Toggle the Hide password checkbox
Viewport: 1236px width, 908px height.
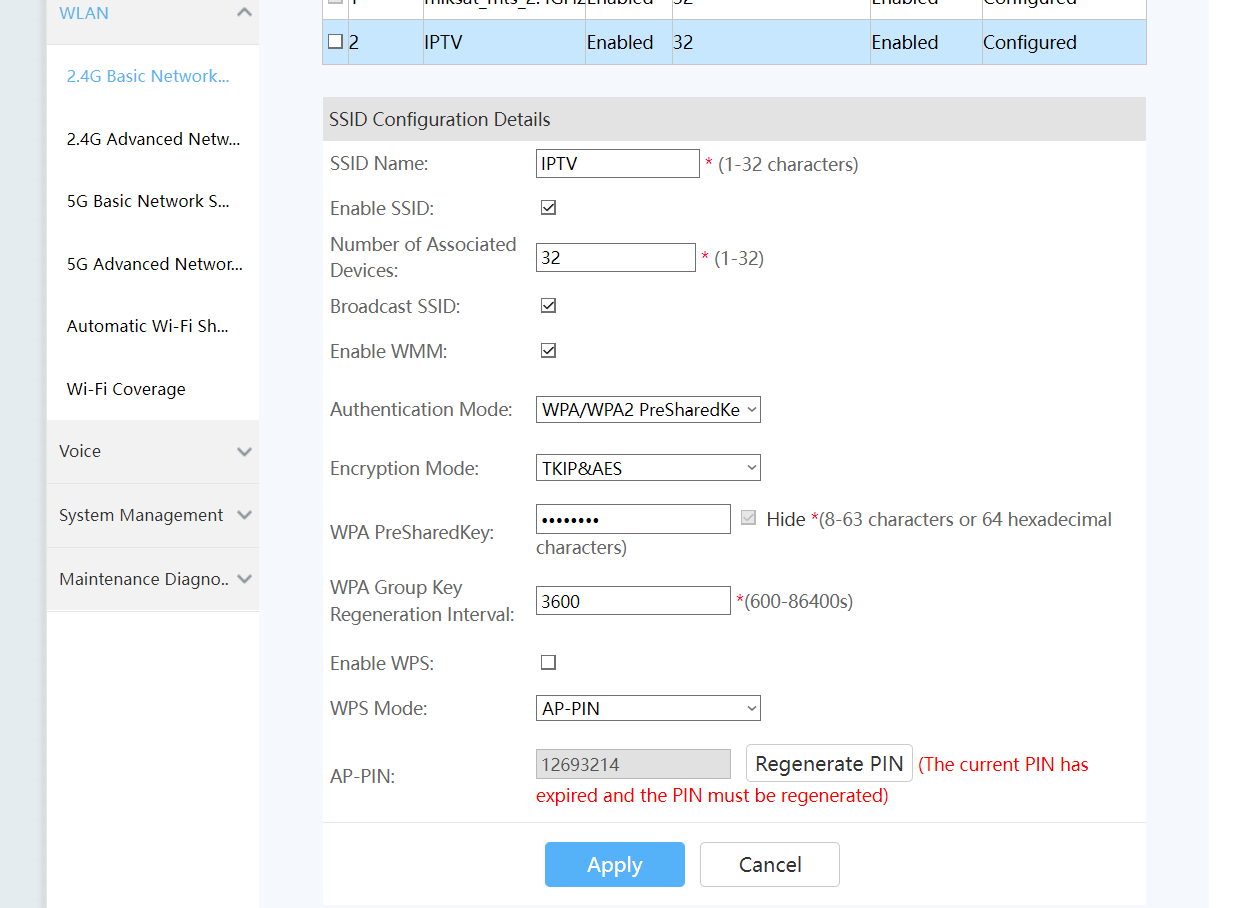[x=748, y=518]
